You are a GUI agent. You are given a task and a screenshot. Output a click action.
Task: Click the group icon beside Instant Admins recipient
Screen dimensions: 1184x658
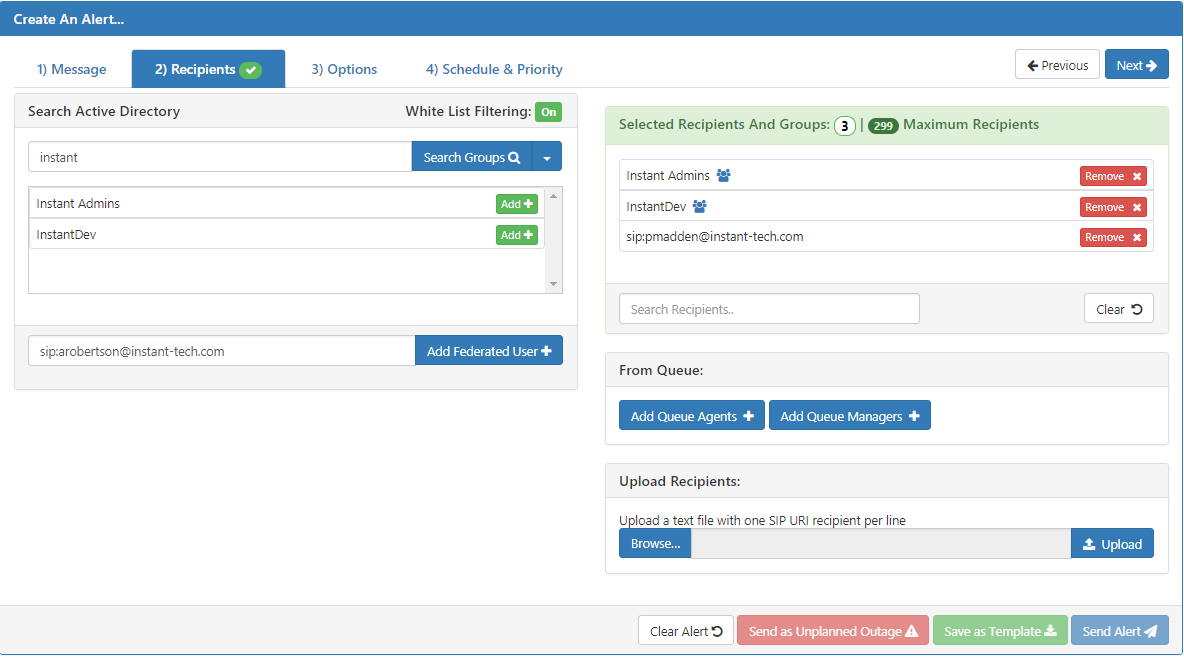(723, 175)
